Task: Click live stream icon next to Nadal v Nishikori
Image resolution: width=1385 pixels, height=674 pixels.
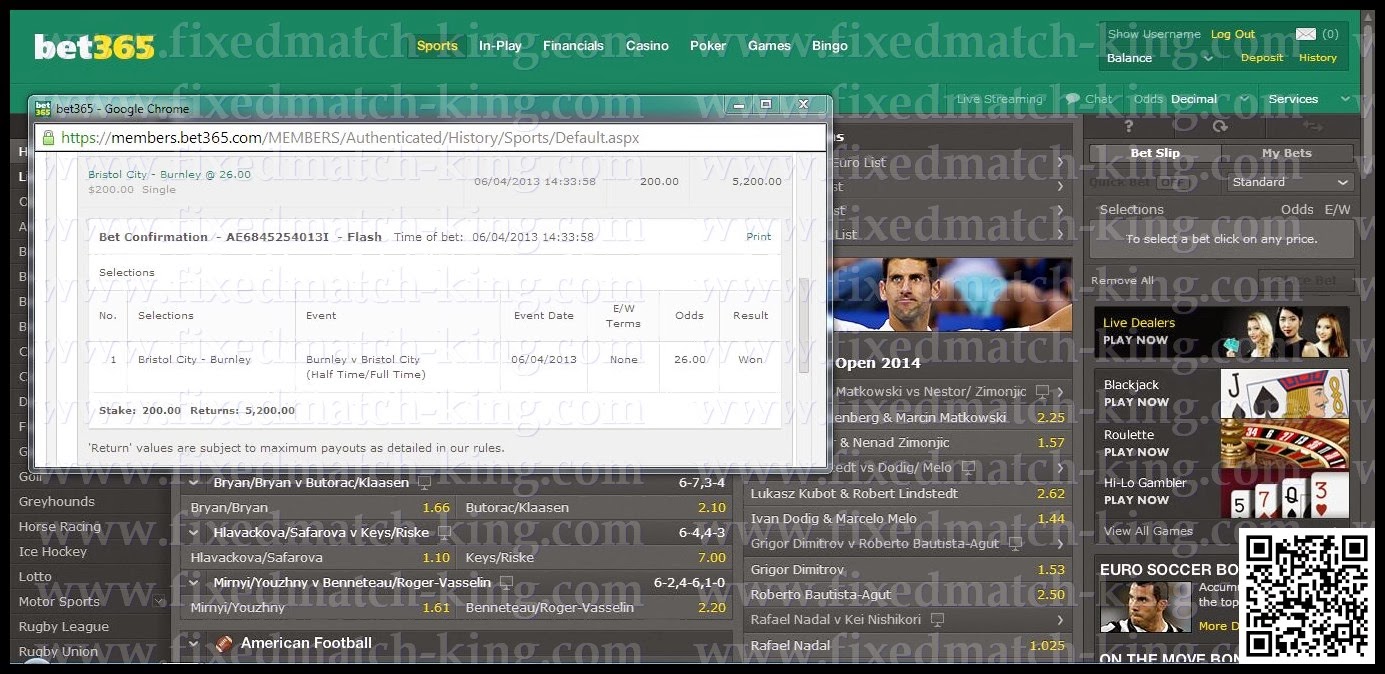Action: click(x=937, y=620)
